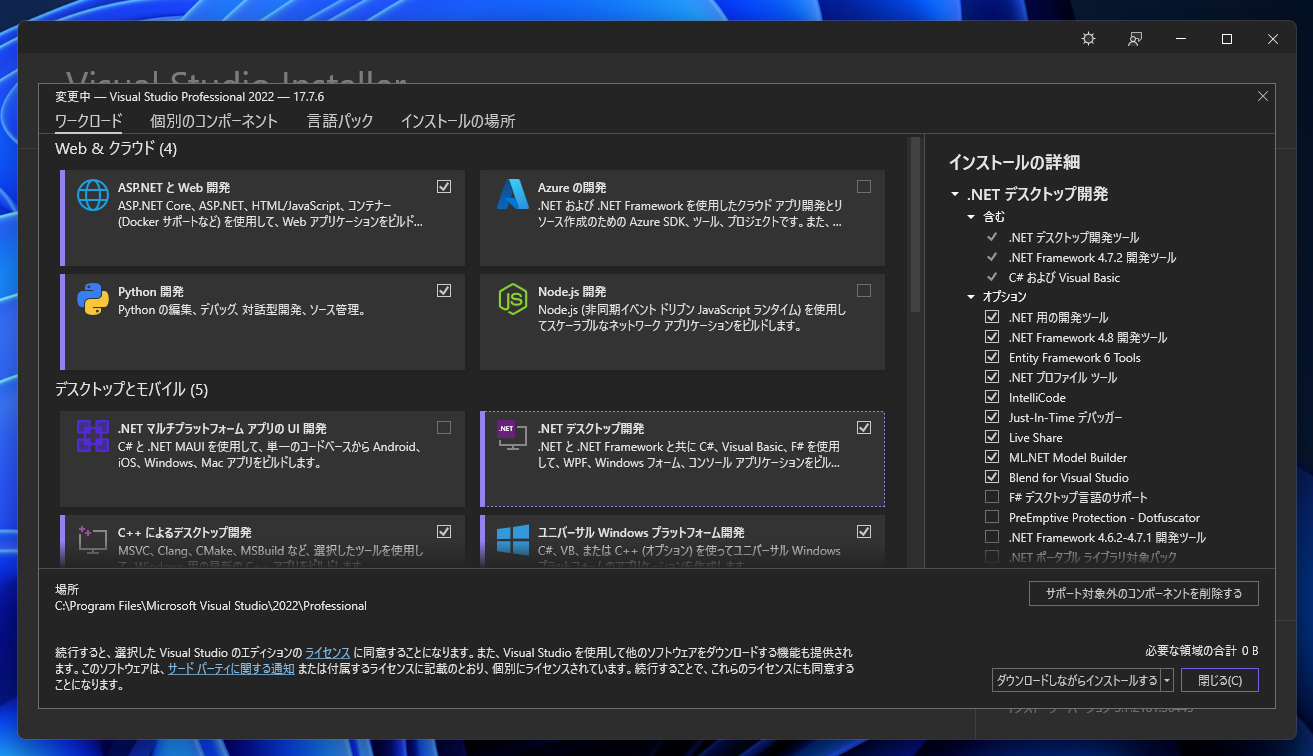Collapse the .NET デスクトップ開発 details
Viewport: 1313px width, 756px height.
pos(955,194)
